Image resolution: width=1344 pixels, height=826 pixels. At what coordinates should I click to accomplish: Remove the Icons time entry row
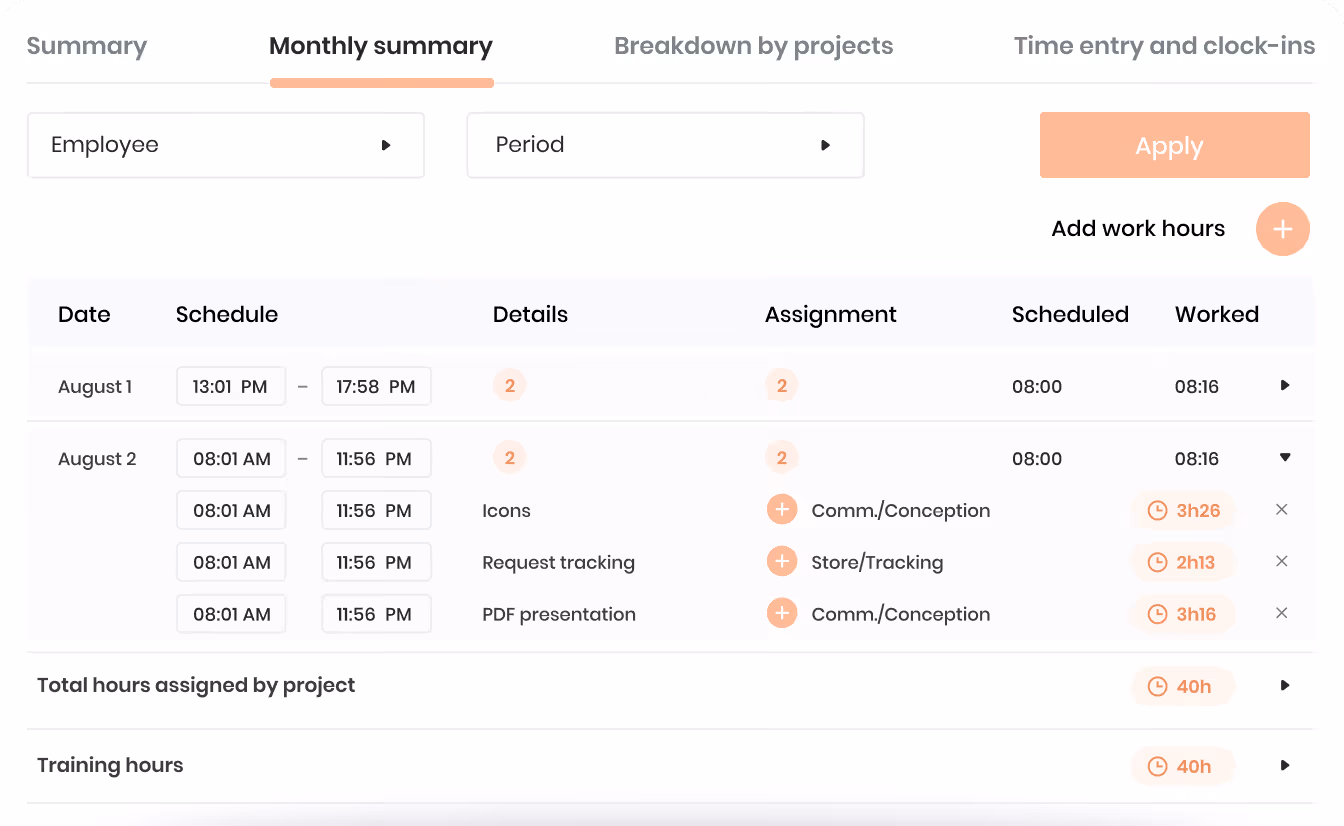pos(1282,510)
